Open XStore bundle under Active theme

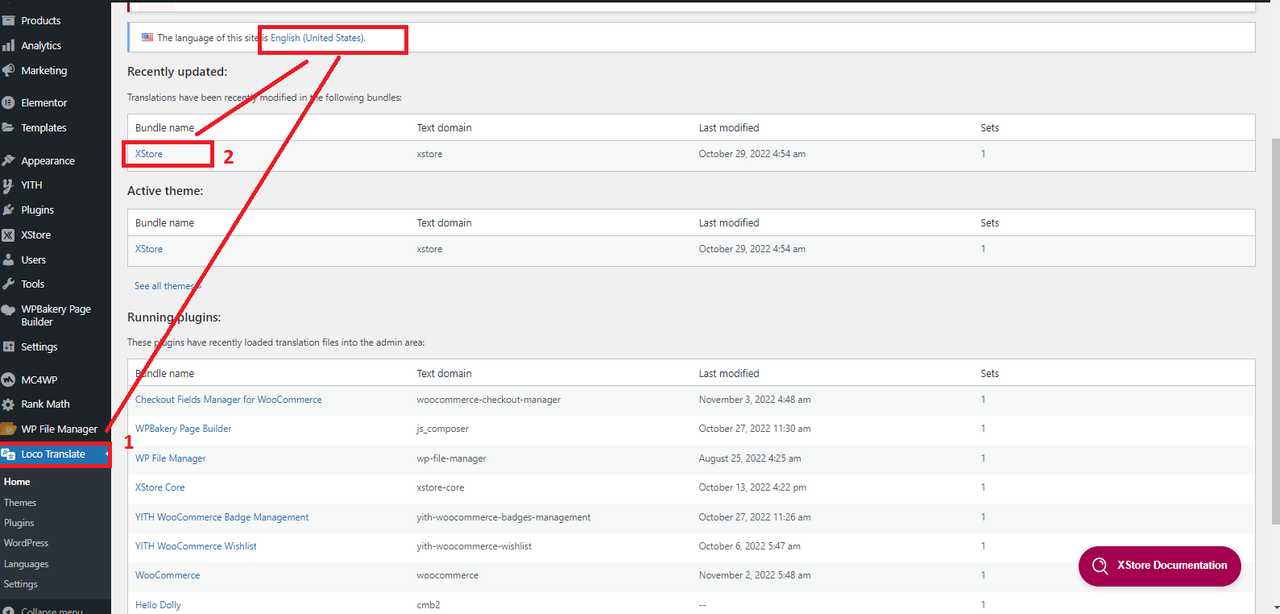click(149, 249)
